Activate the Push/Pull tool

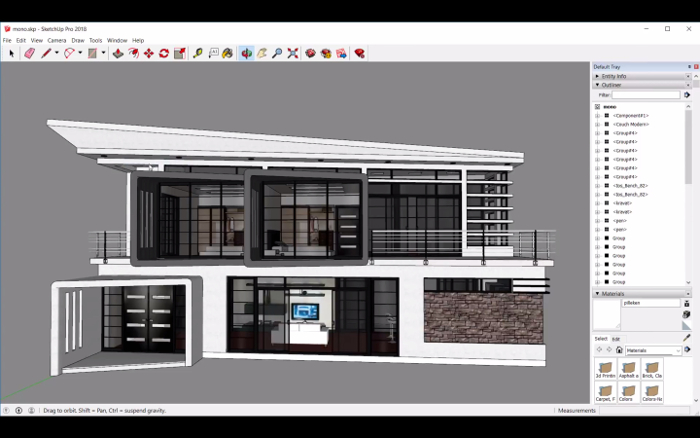tap(118, 53)
